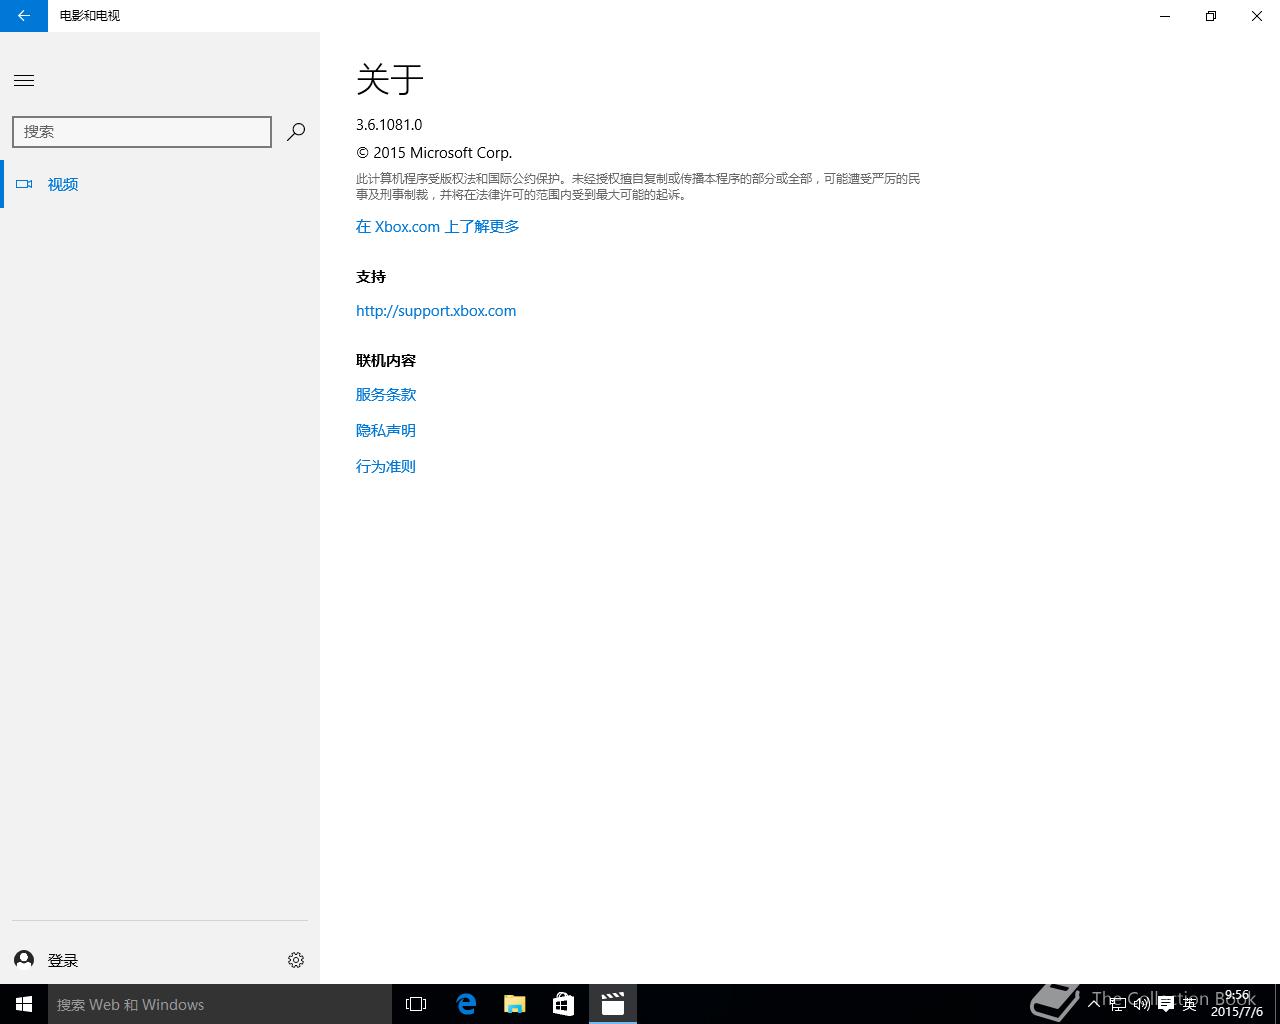Open the 隐私声明 link
Screen dimensions: 1280x1024
click(x=386, y=431)
